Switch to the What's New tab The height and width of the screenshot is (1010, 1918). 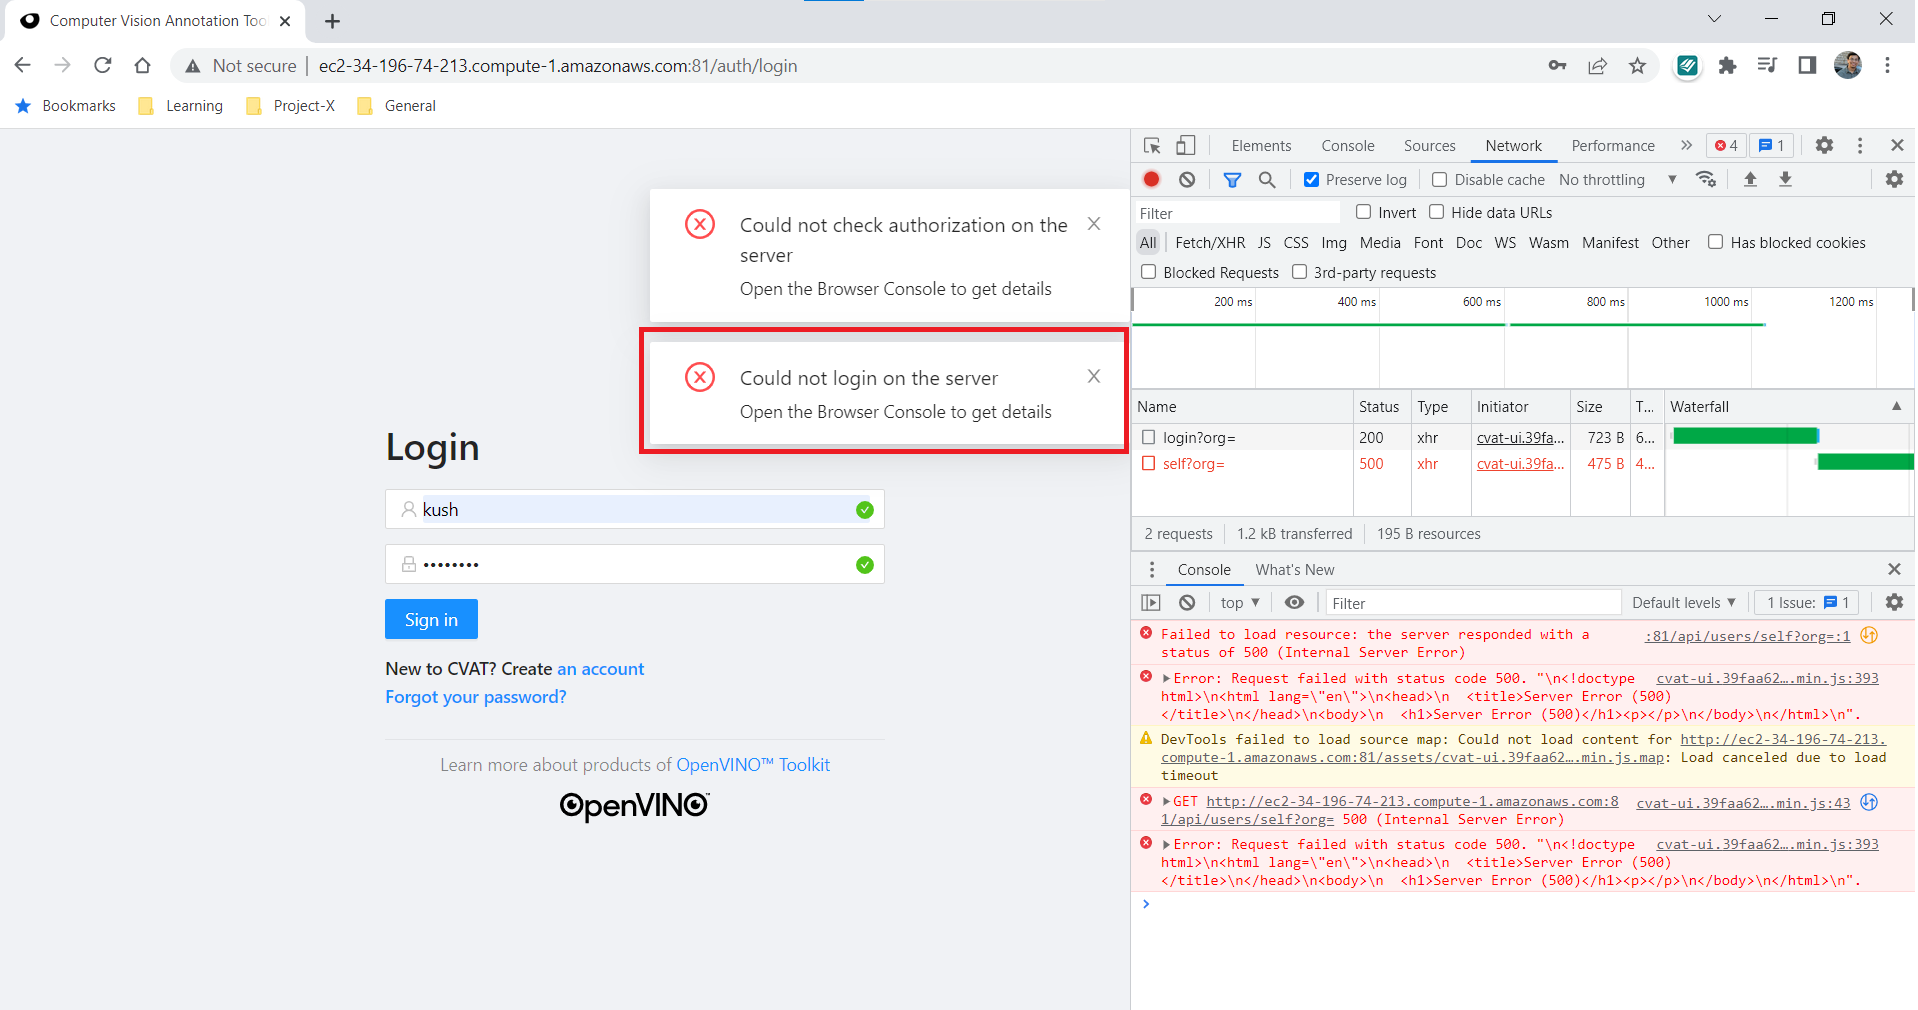(1294, 569)
